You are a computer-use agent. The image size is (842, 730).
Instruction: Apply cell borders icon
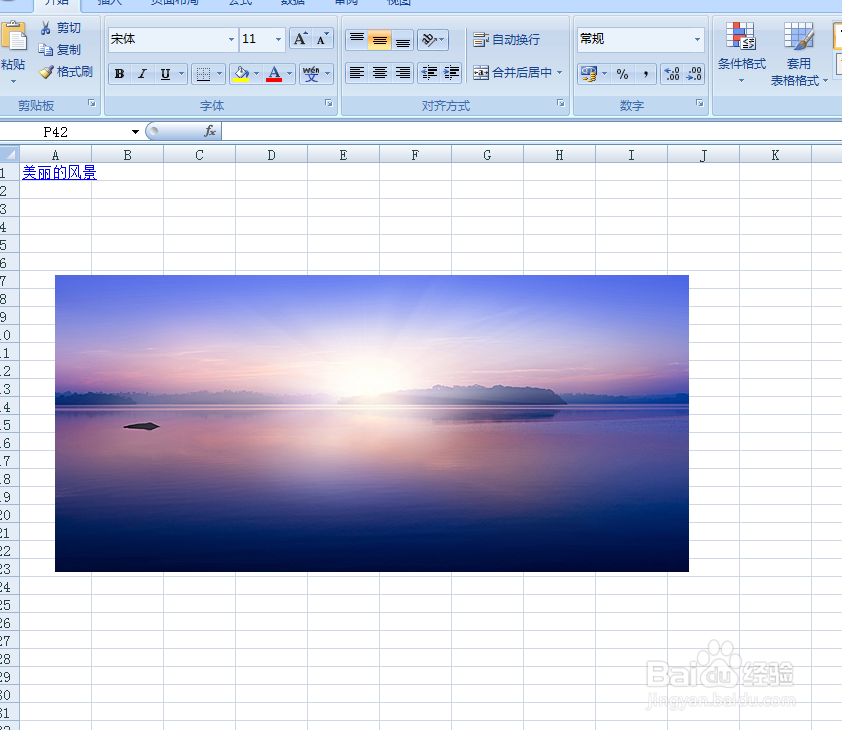tap(203, 74)
